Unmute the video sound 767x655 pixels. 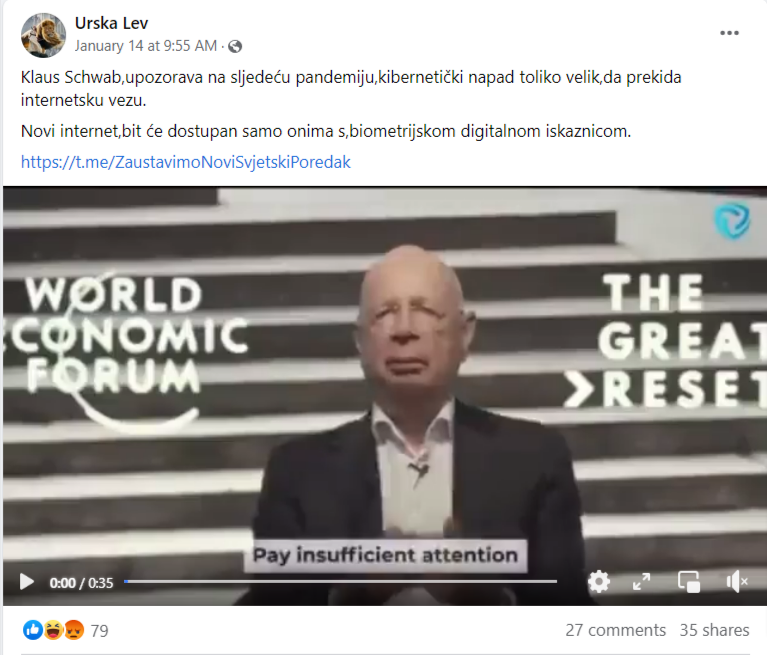[737, 582]
